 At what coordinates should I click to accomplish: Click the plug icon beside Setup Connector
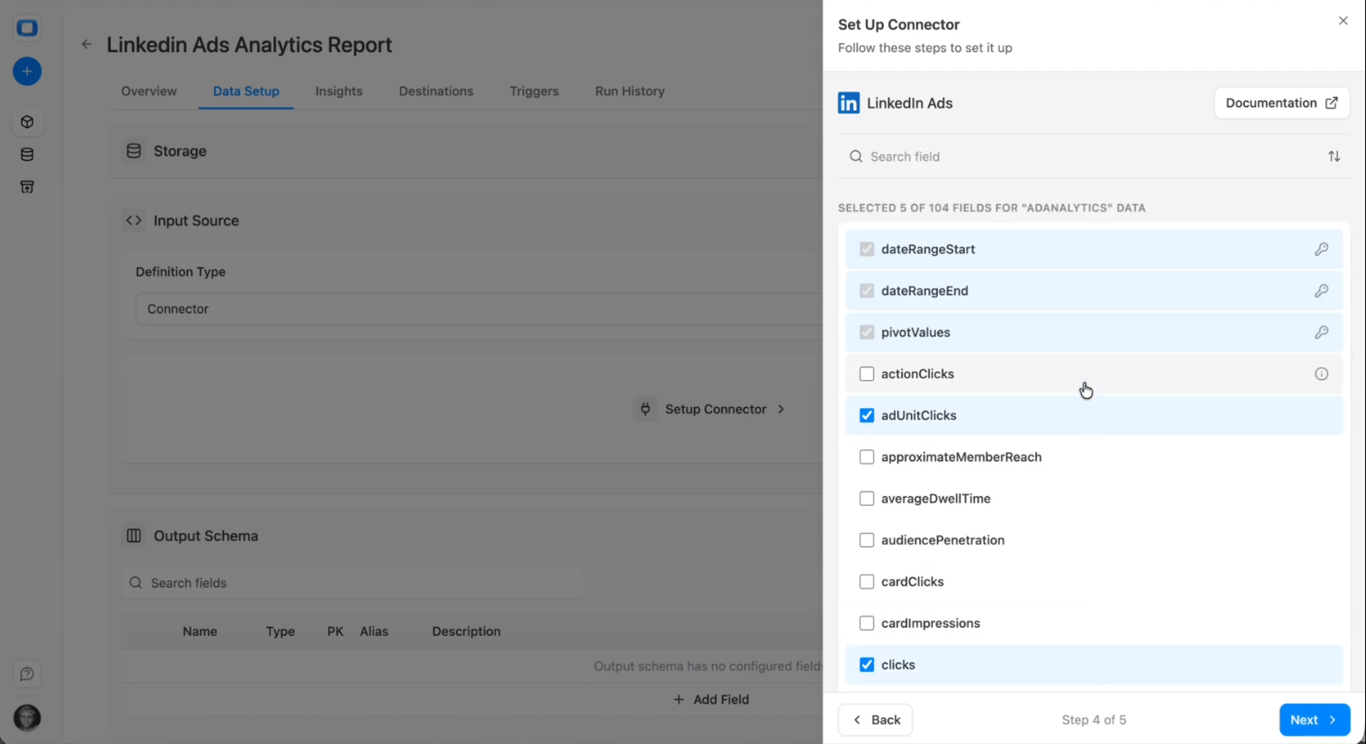[x=646, y=409]
